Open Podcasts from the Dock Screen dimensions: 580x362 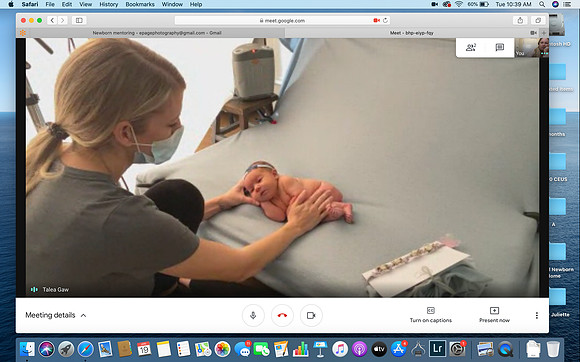(360, 349)
